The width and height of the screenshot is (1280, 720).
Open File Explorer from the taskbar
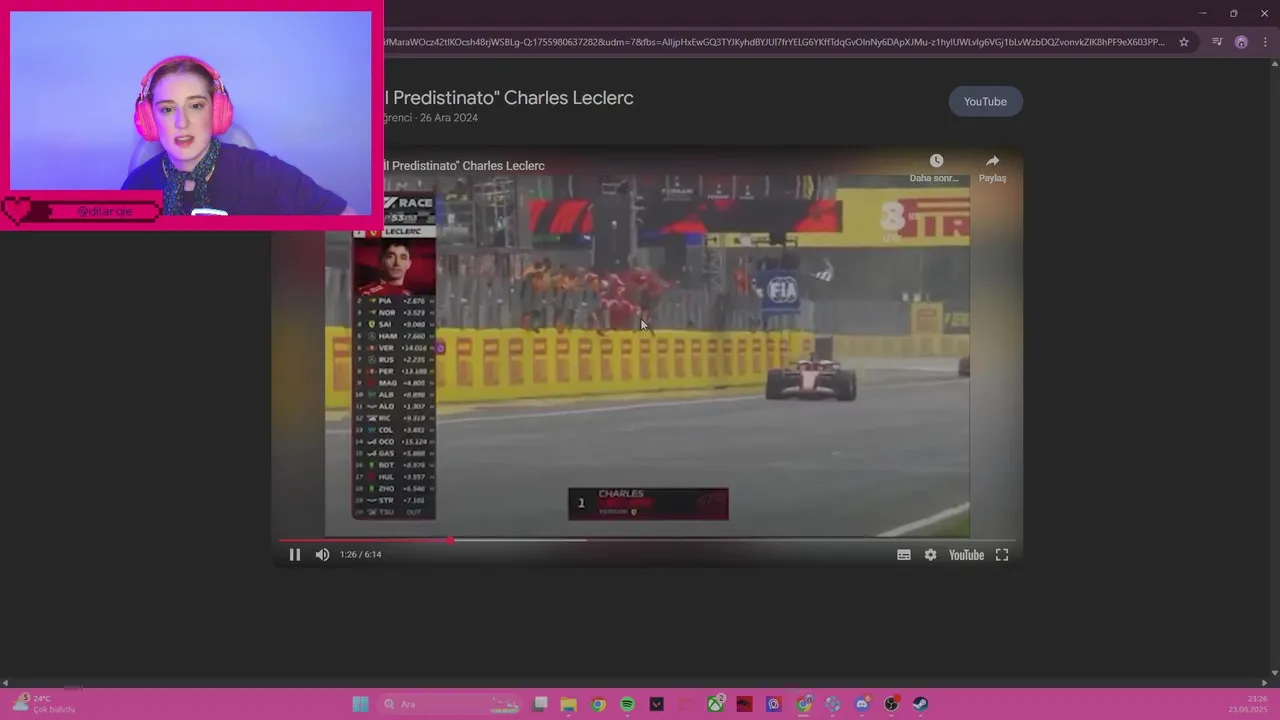[568, 704]
